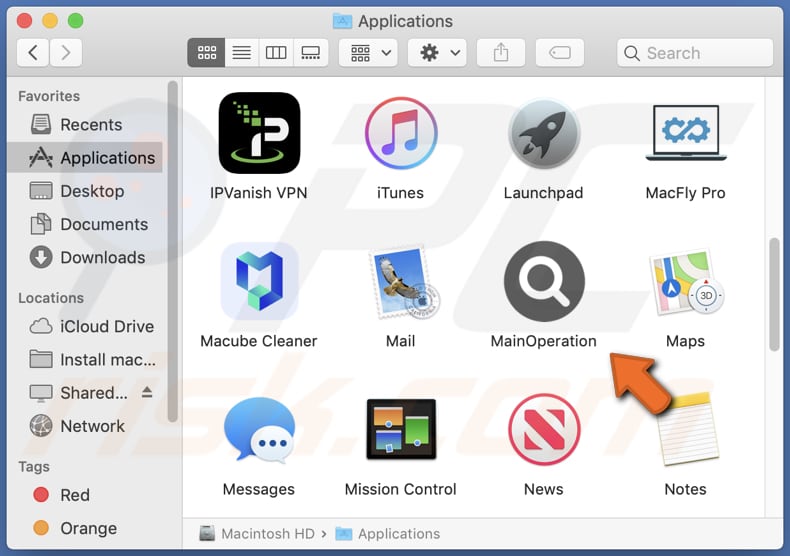Click the Share toolbar button
The height and width of the screenshot is (556, 790).
pos(501,52)
